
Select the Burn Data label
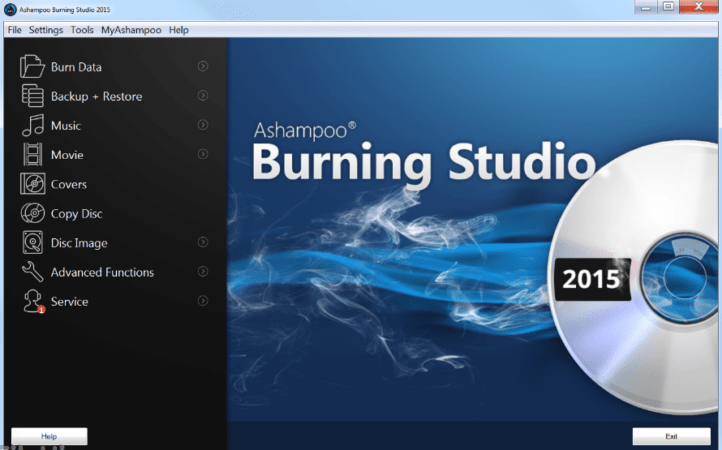(x=76, y=67)
